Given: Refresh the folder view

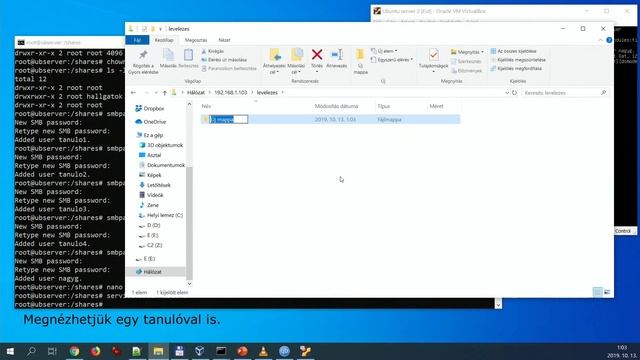Looking at the screenshot, I should pos(514,93).
